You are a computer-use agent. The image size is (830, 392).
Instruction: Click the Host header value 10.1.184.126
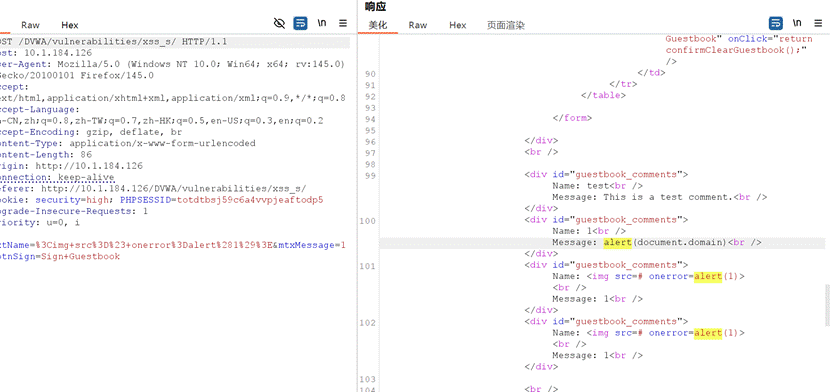tap(58, 53)
